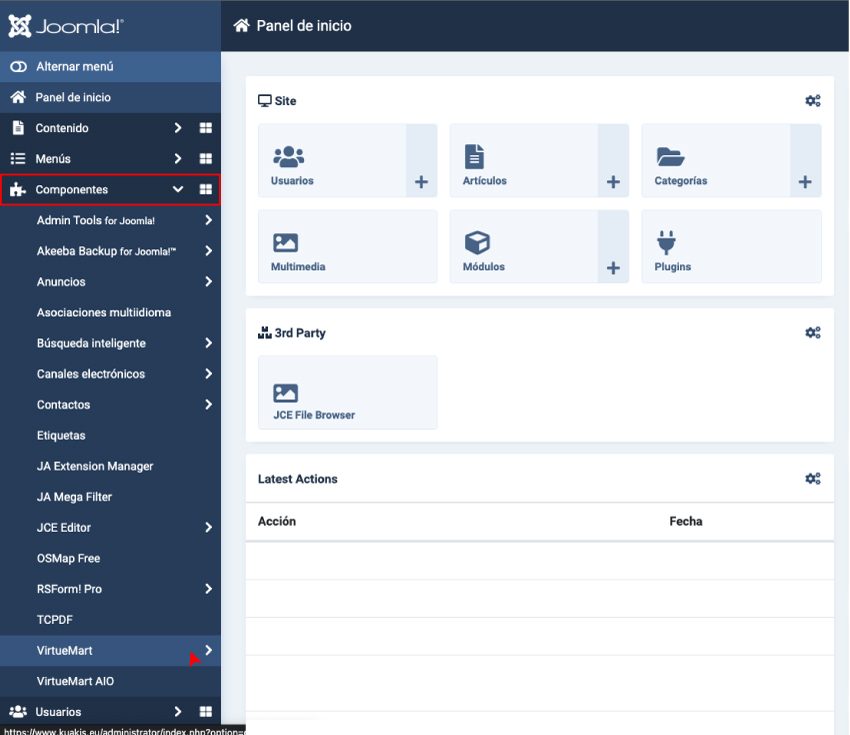Expand the VirtueMart submenu arrow
The height and width of the screenshot is (735, 850).
tap(209, 650)
